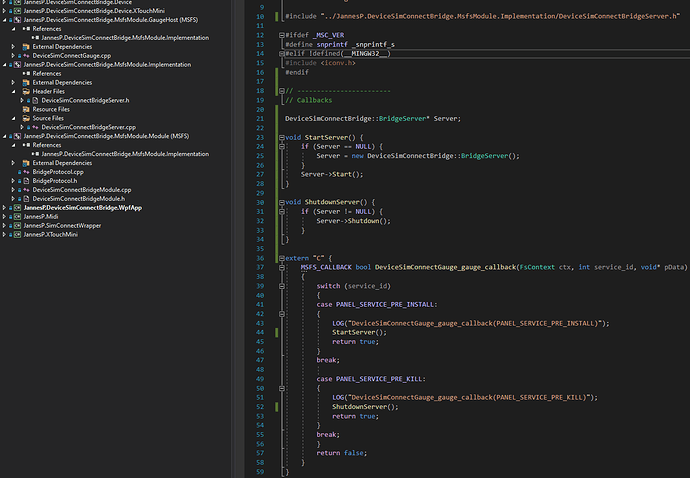Expand the Device.XTouchMini project node
Viewport: 690px width, 478px height.
(4, 11)
